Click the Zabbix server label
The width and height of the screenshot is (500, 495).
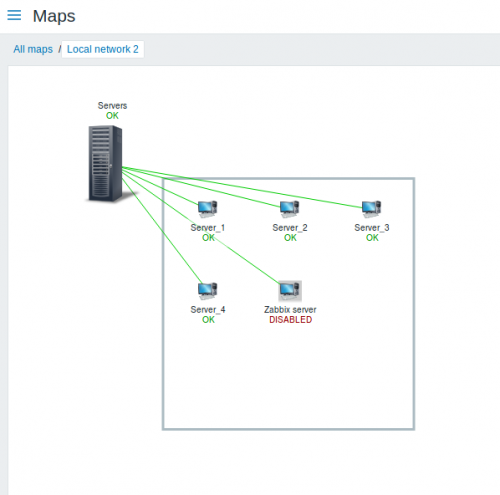(x=290, y=310)
